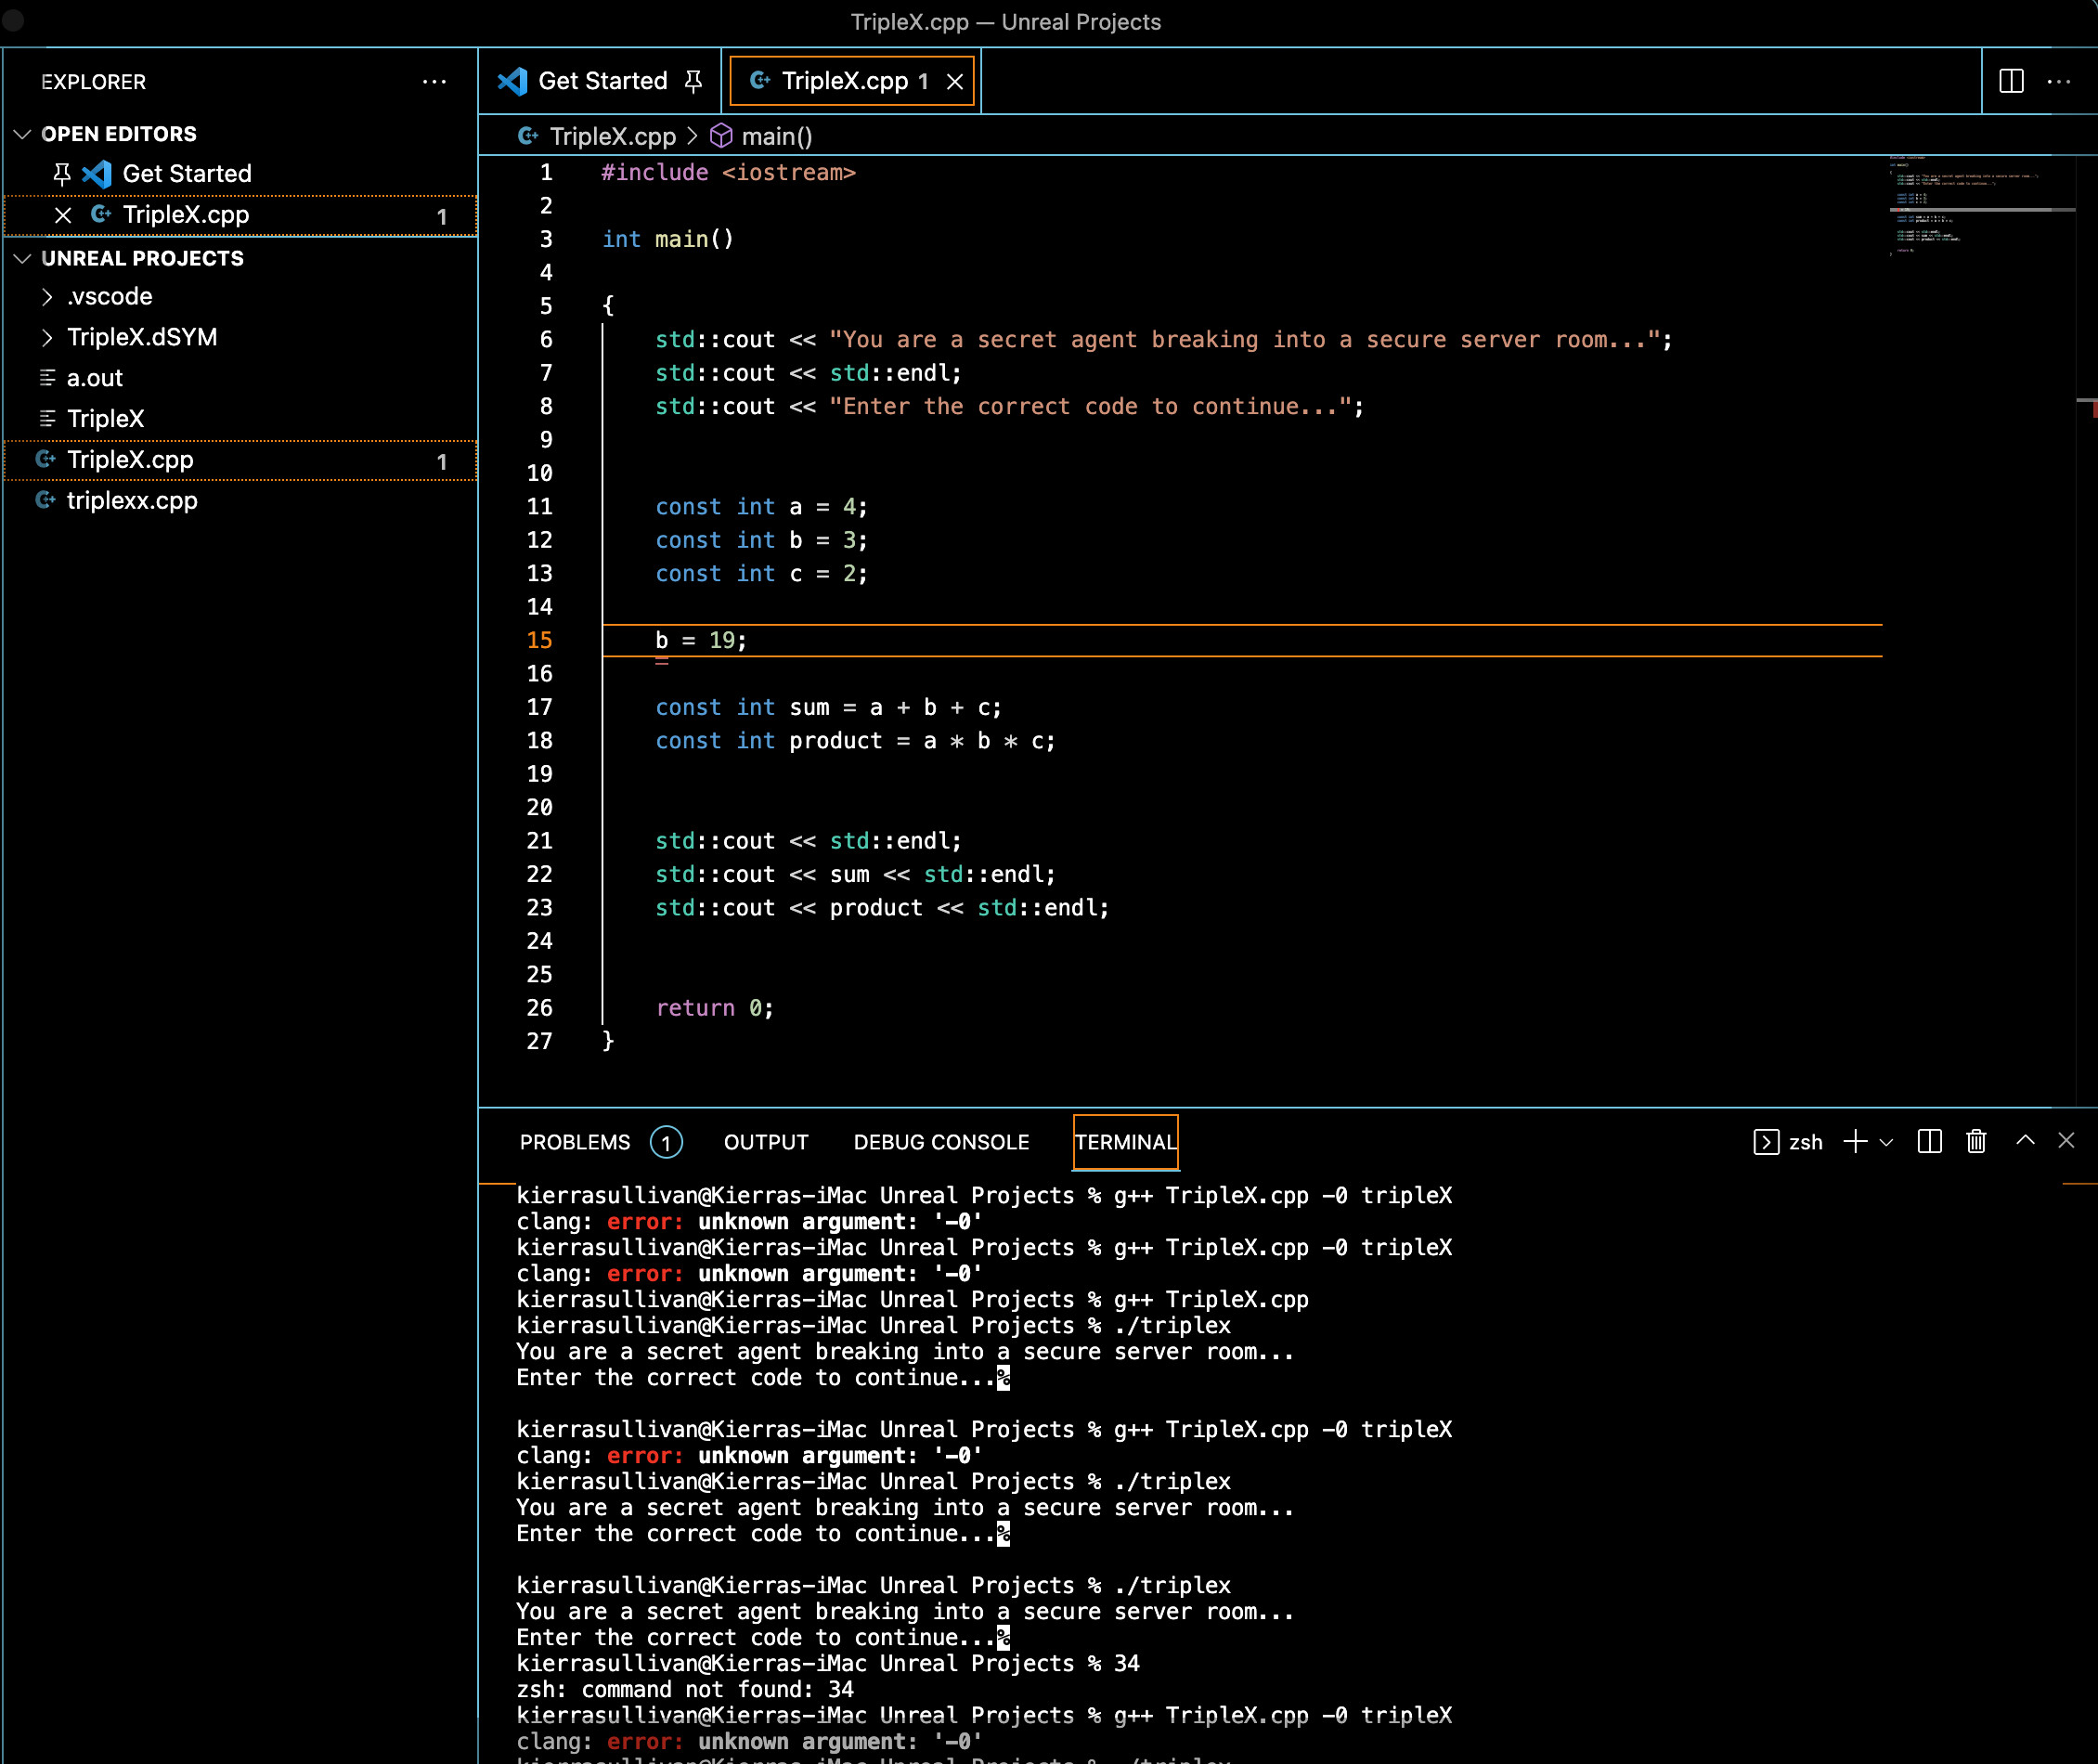Image resolution: width=2098 pixels, height=1764 pixels.
Task: Click the kill terminal trash icon
Action: coord(1976,1141)
